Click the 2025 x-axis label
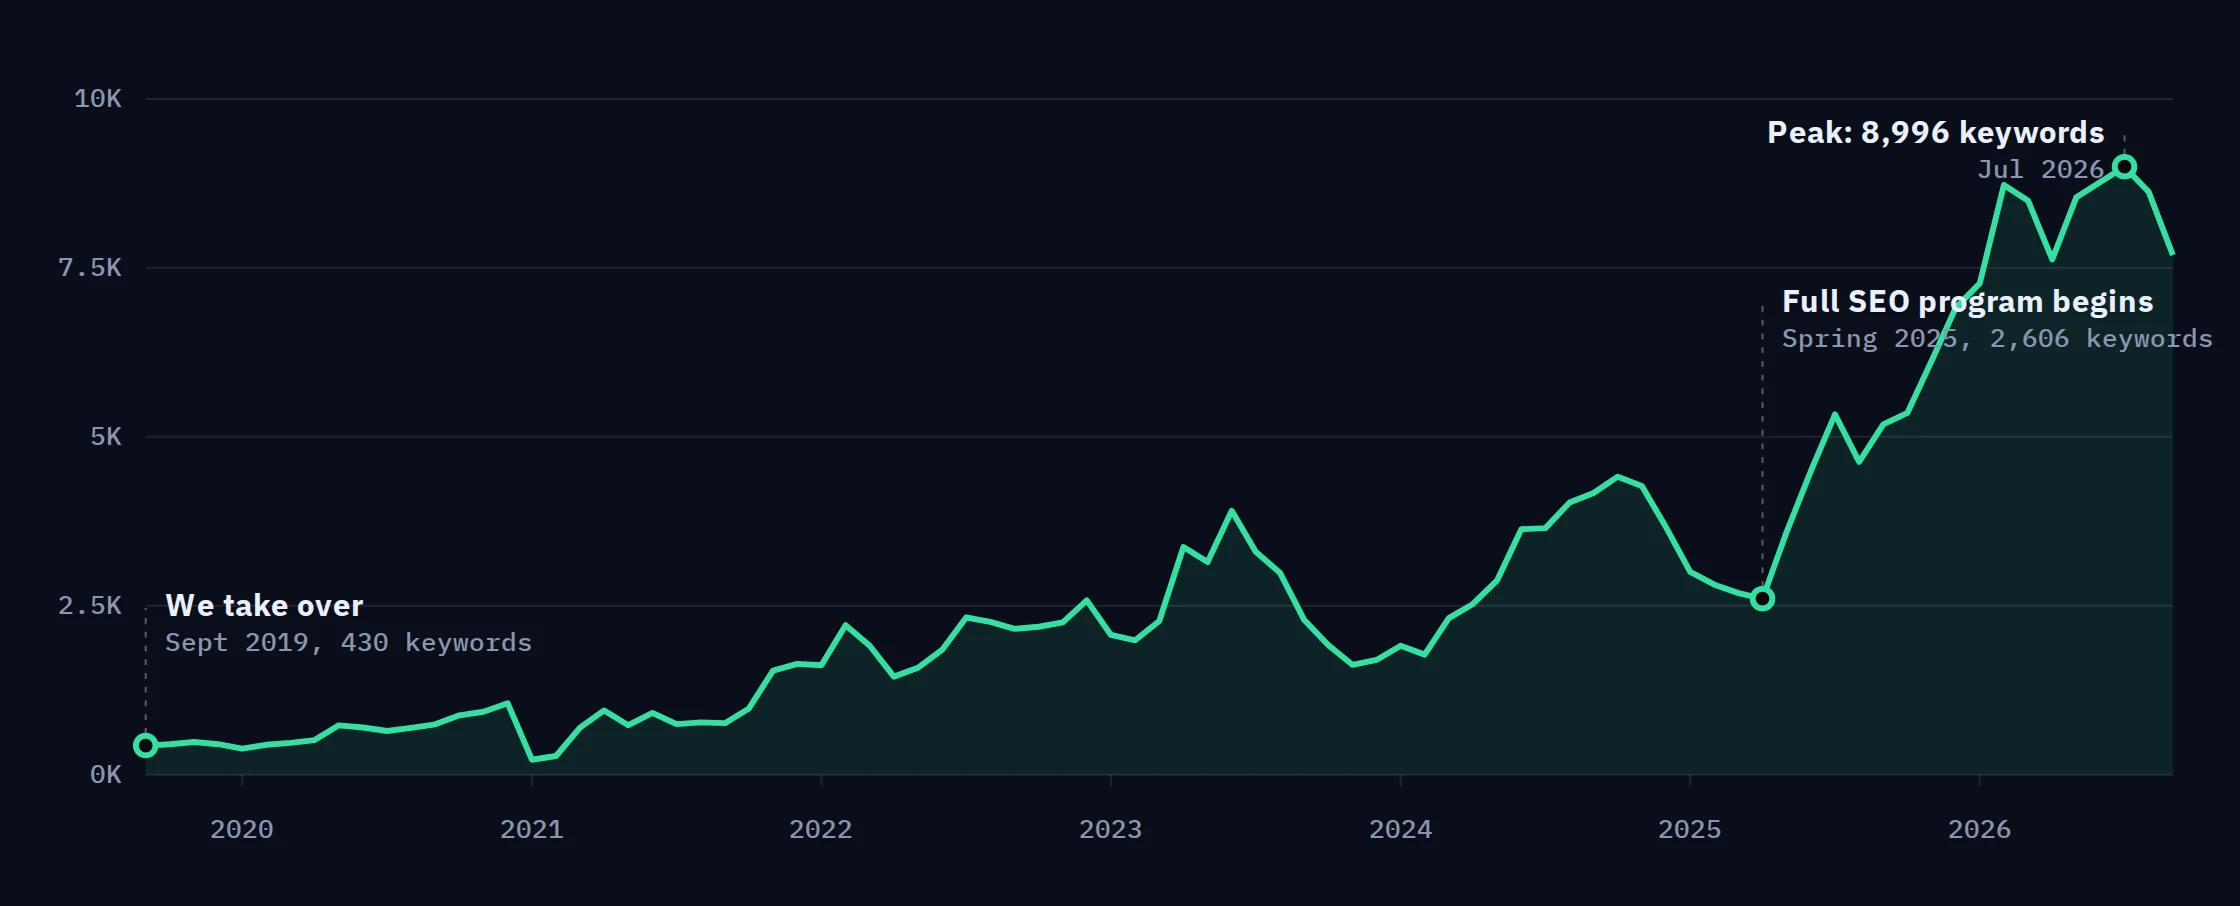Image resolution: width=2240 pixels, height=906 pixels. pos(1690,830)
